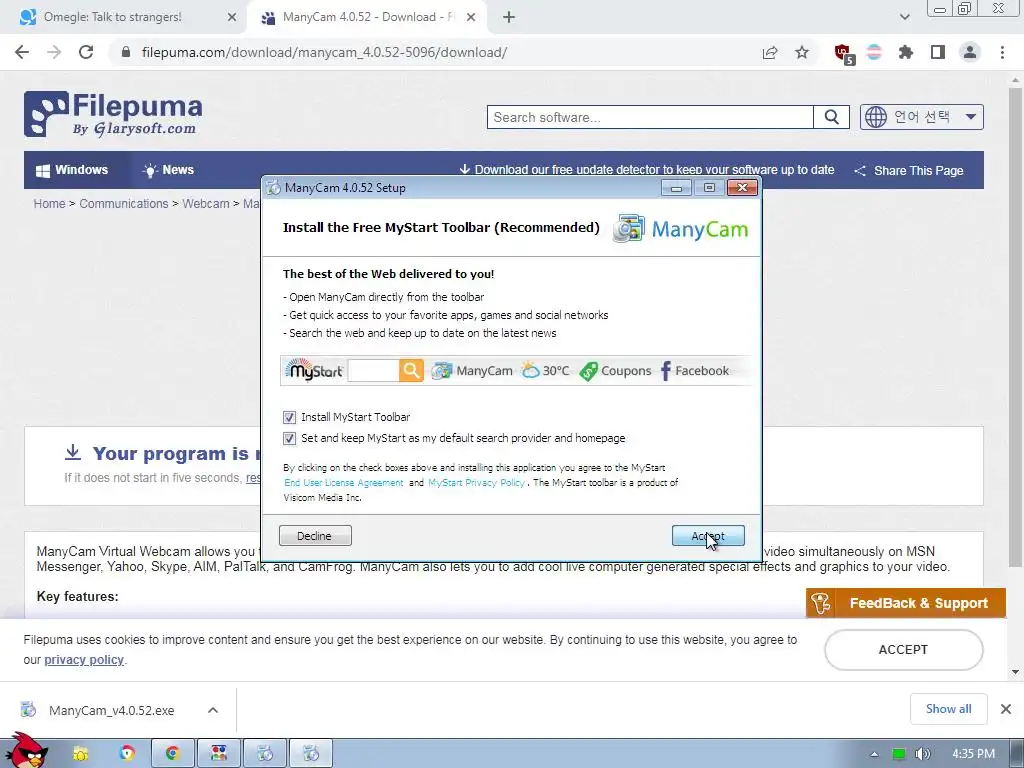Viewport: 1024px width, 768px height.
Task: Reload the Filepuma page
Action: tap(86, 52)
